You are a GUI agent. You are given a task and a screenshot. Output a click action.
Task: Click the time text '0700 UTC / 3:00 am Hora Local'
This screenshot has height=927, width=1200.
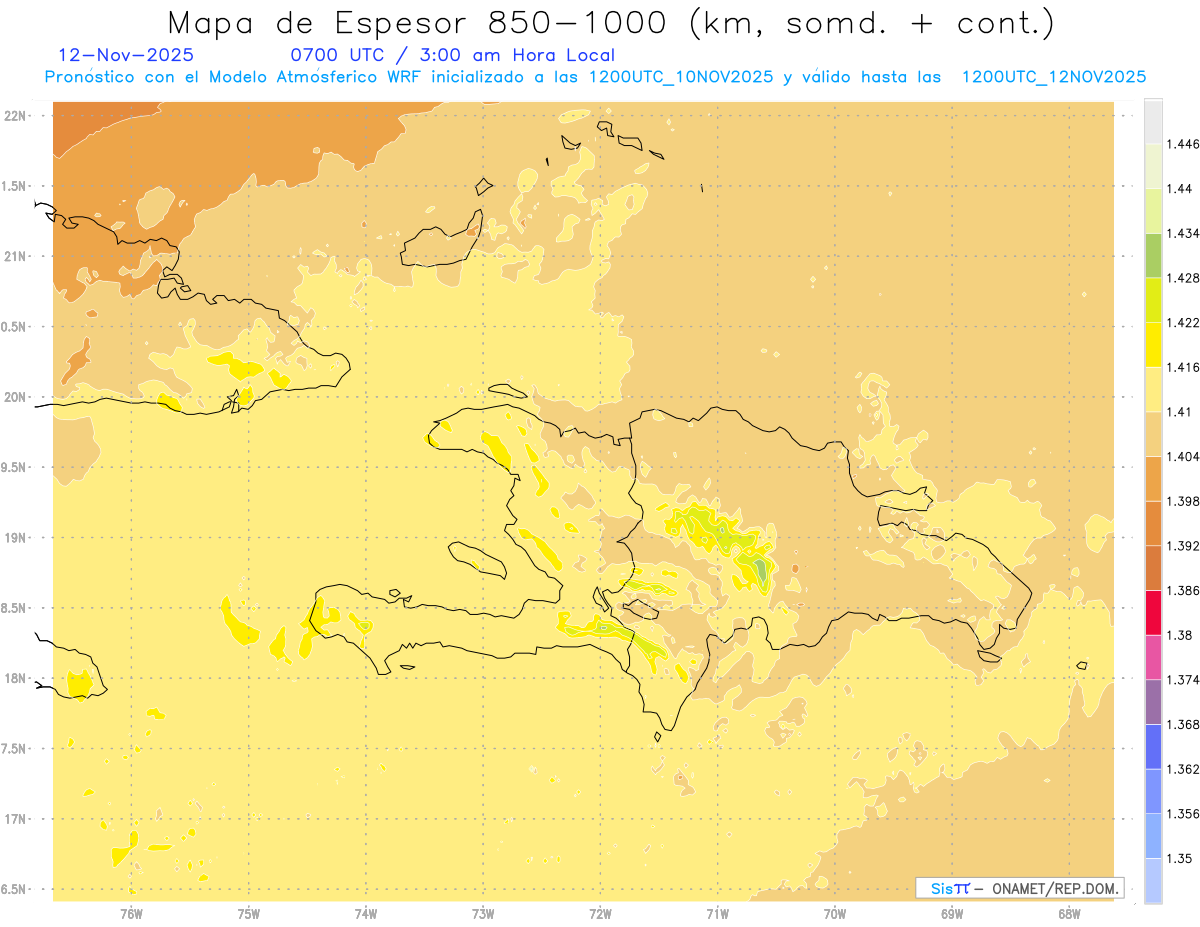(x=452, y=56)
